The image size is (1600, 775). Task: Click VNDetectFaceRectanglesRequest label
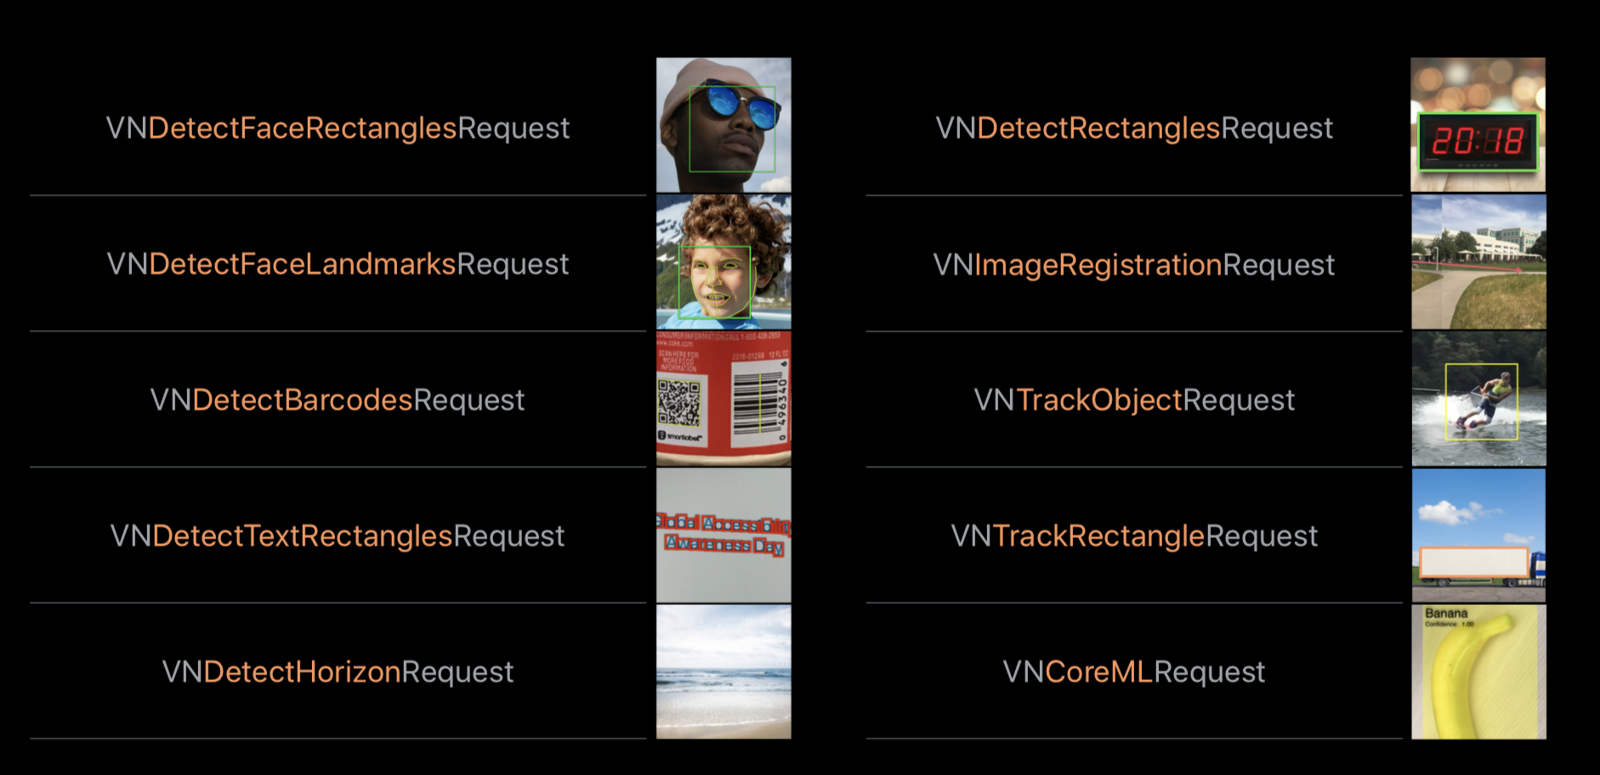click(338, 128)
